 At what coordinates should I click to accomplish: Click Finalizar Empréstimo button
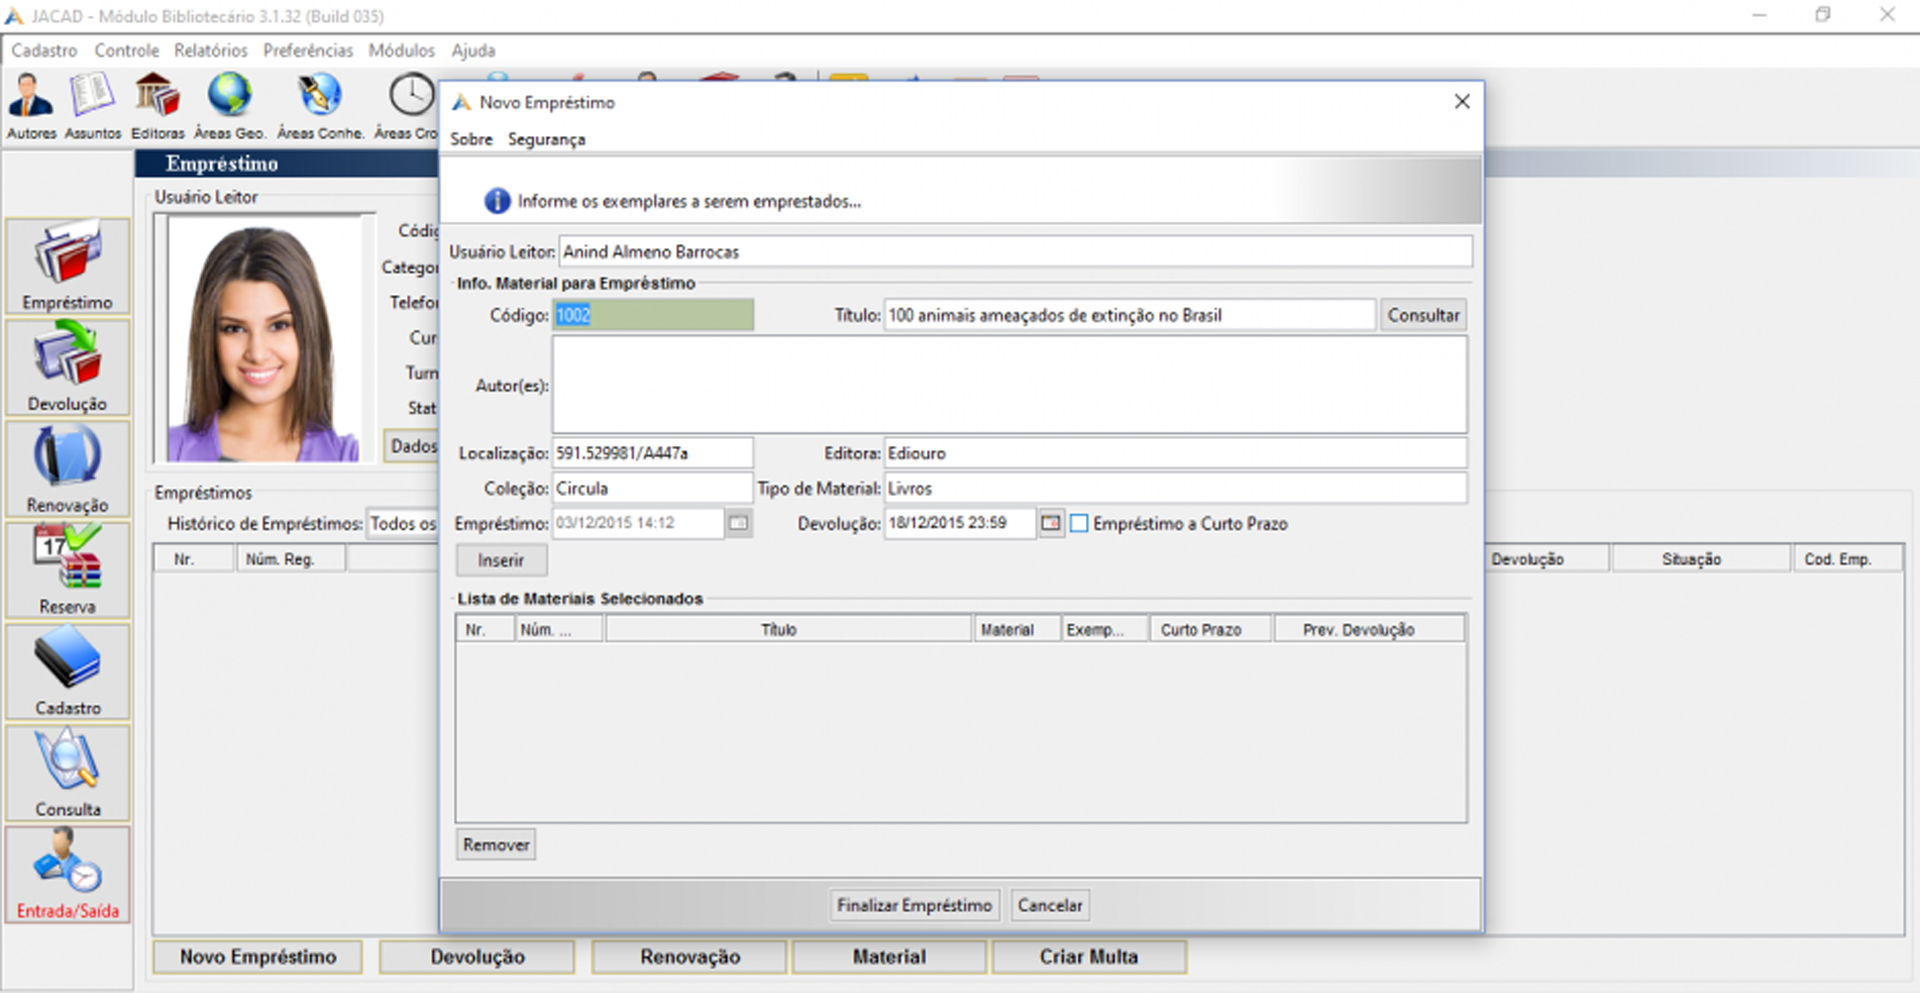914,905
